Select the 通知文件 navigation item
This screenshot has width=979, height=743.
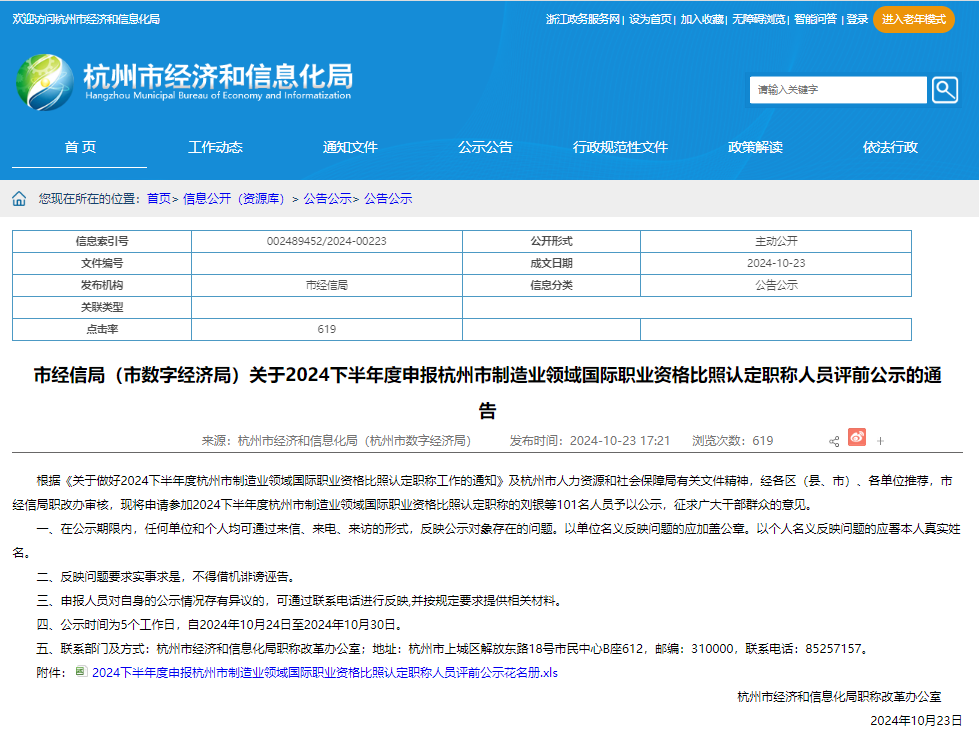pyautogui.click(x=350, y=147)
